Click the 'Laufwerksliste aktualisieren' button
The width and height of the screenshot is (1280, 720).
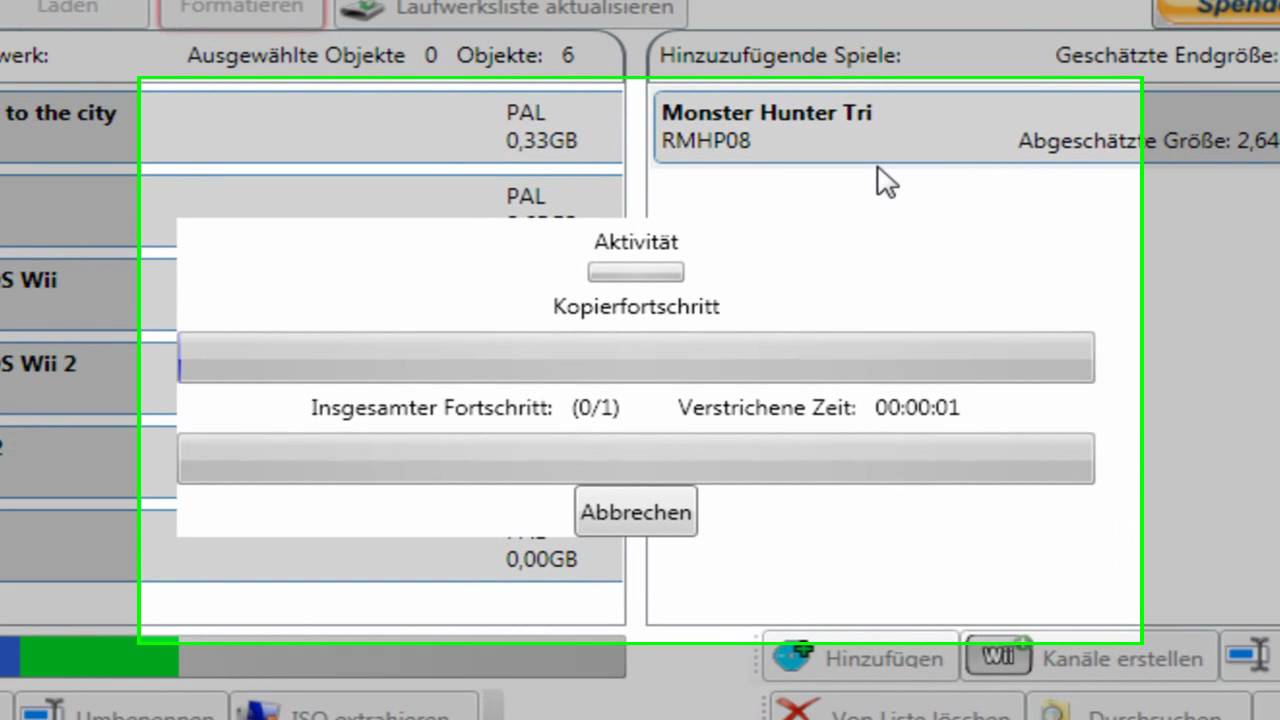point(512,10)
